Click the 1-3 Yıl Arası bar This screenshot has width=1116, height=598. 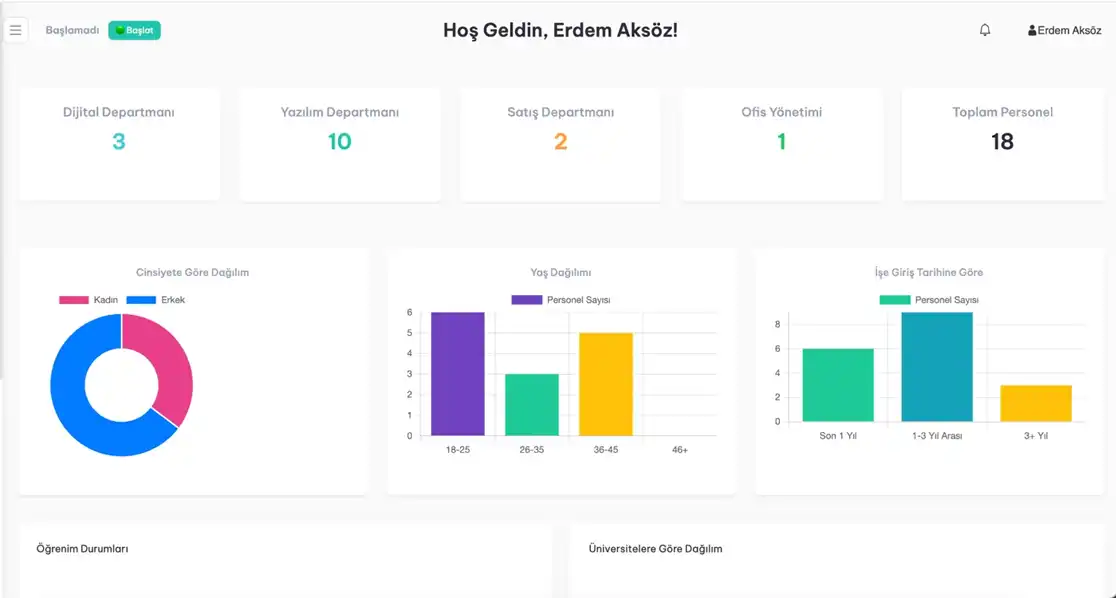point(937,367)
